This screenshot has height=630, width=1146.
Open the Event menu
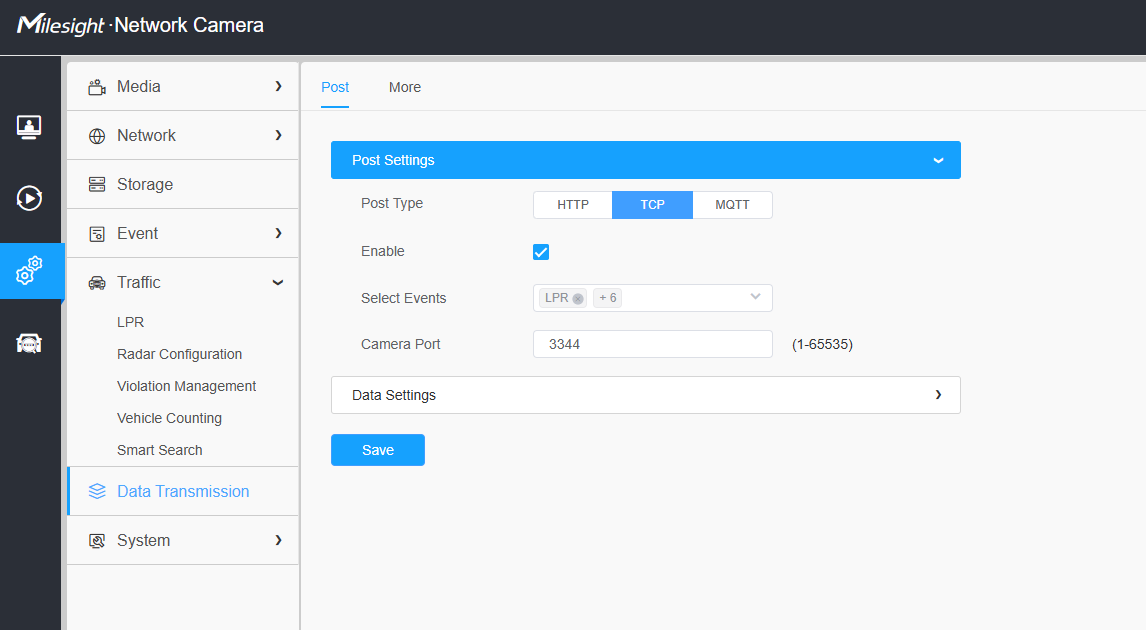click(x=183, y=233)
